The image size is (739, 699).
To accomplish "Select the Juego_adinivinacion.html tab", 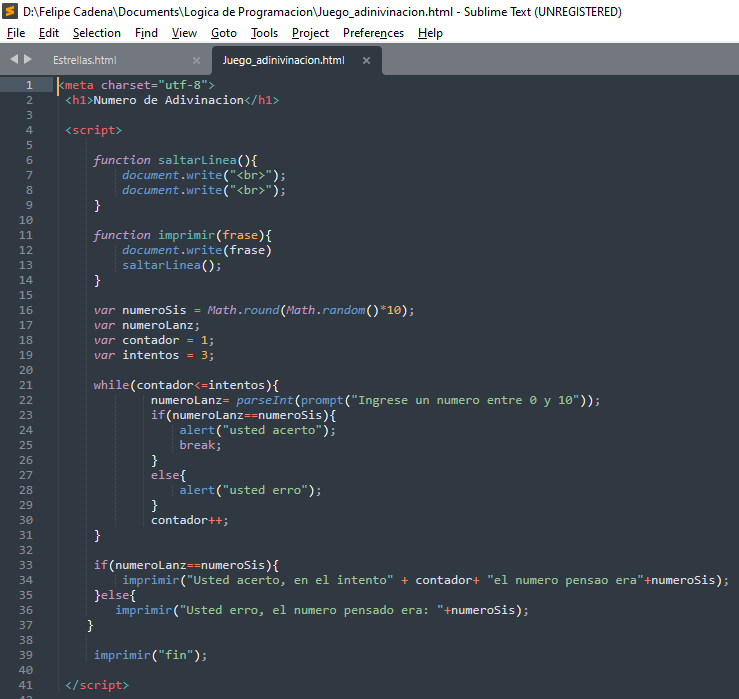I will point(283,61).
